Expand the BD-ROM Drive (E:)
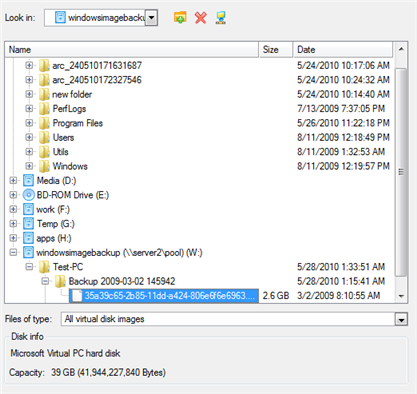The height and width of the screenshot is (394, 417). (x=13, y=195)
